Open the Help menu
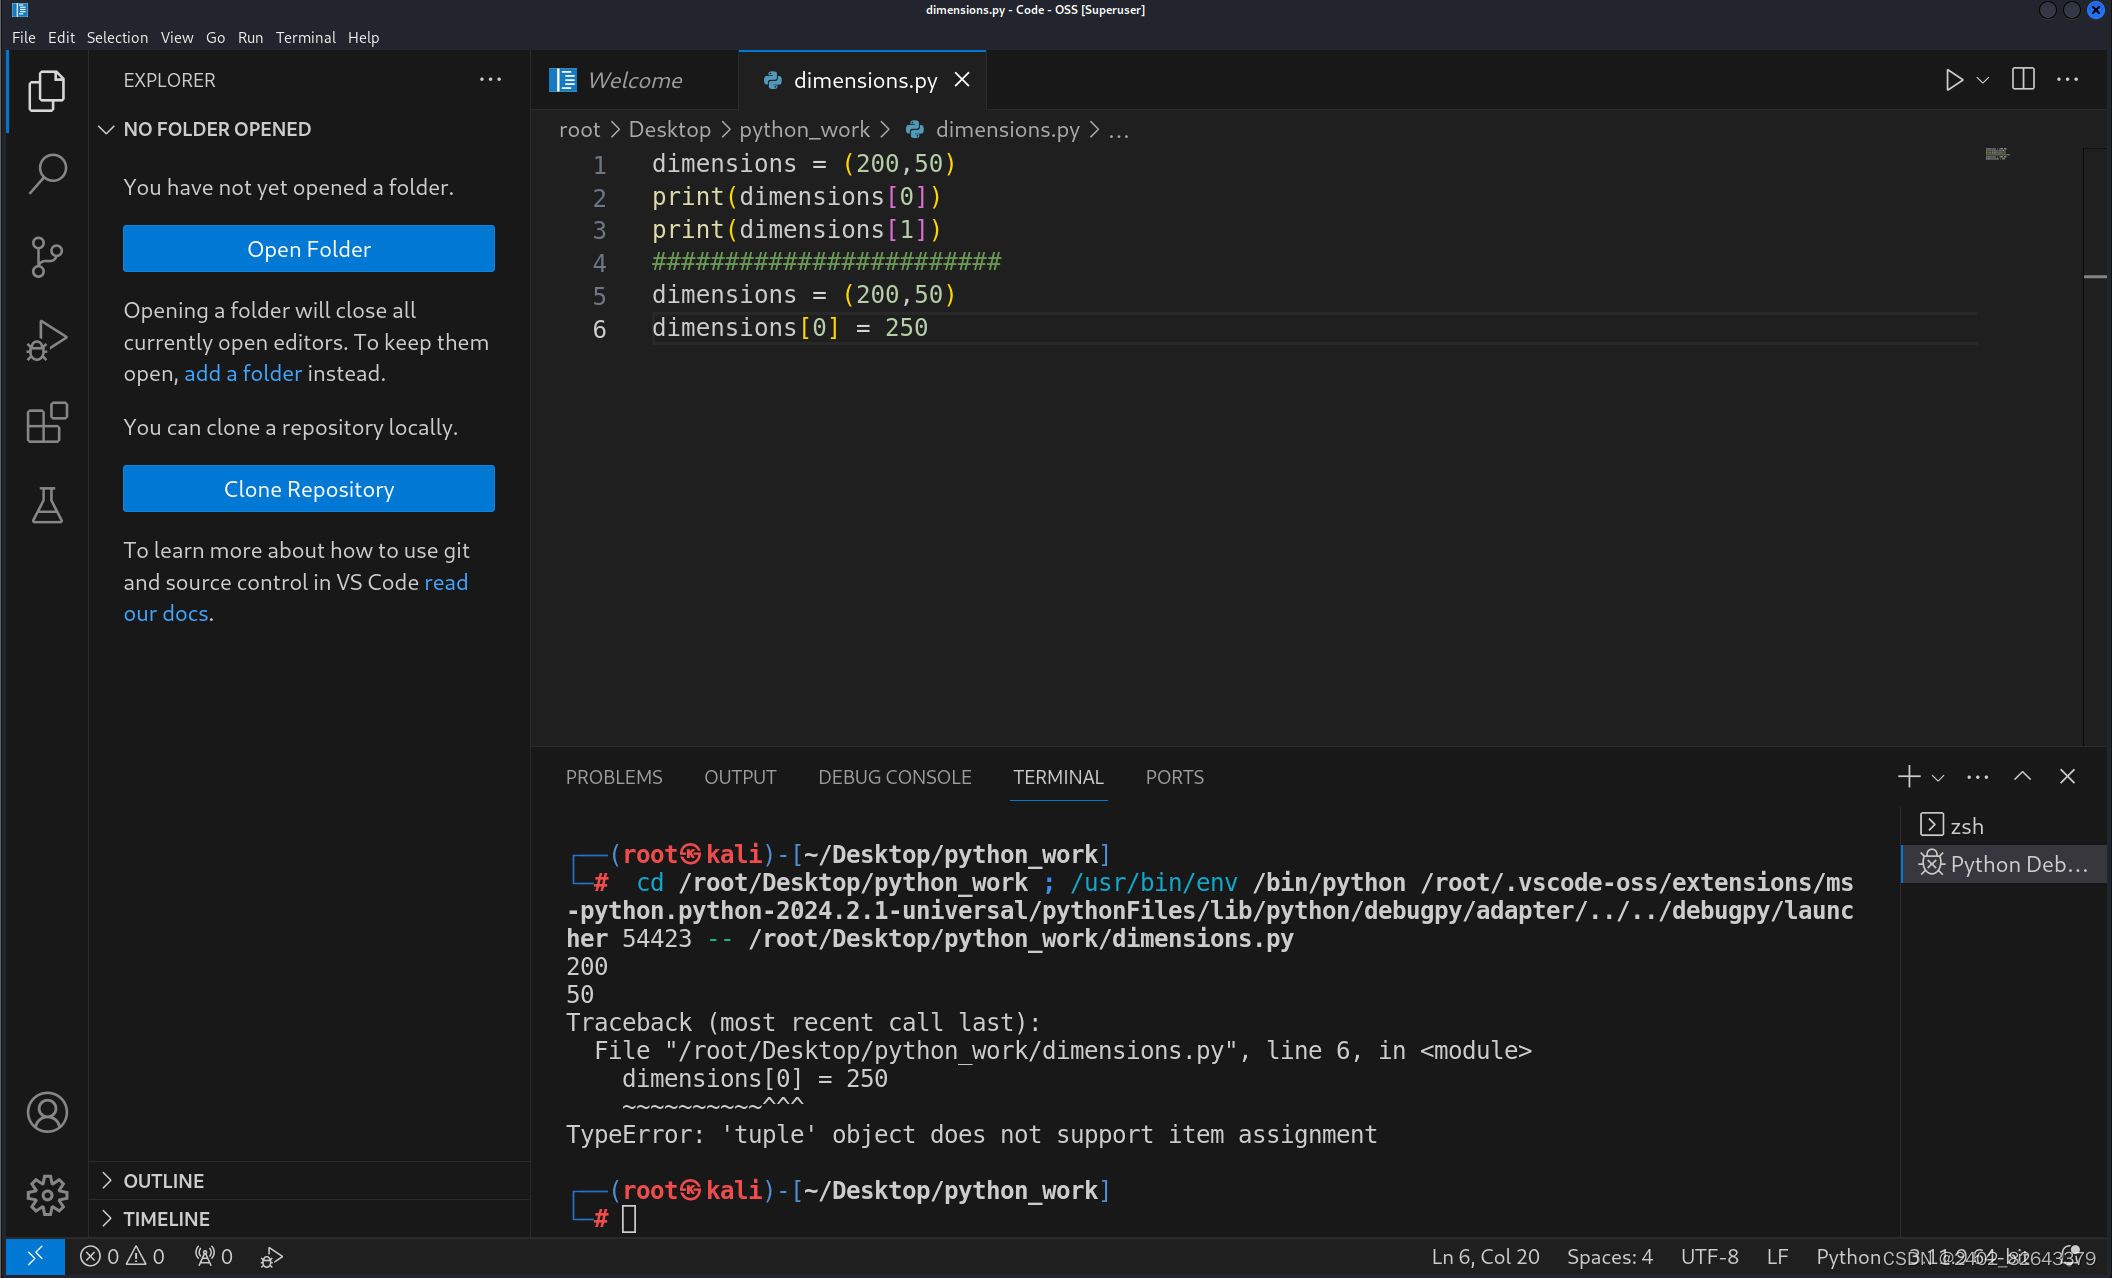 pyautogui.click(x=364, y=37)
